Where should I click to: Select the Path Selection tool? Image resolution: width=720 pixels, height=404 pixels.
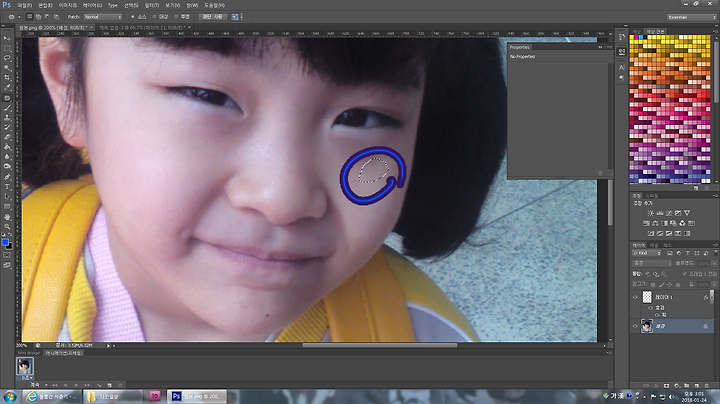(7, 196)
